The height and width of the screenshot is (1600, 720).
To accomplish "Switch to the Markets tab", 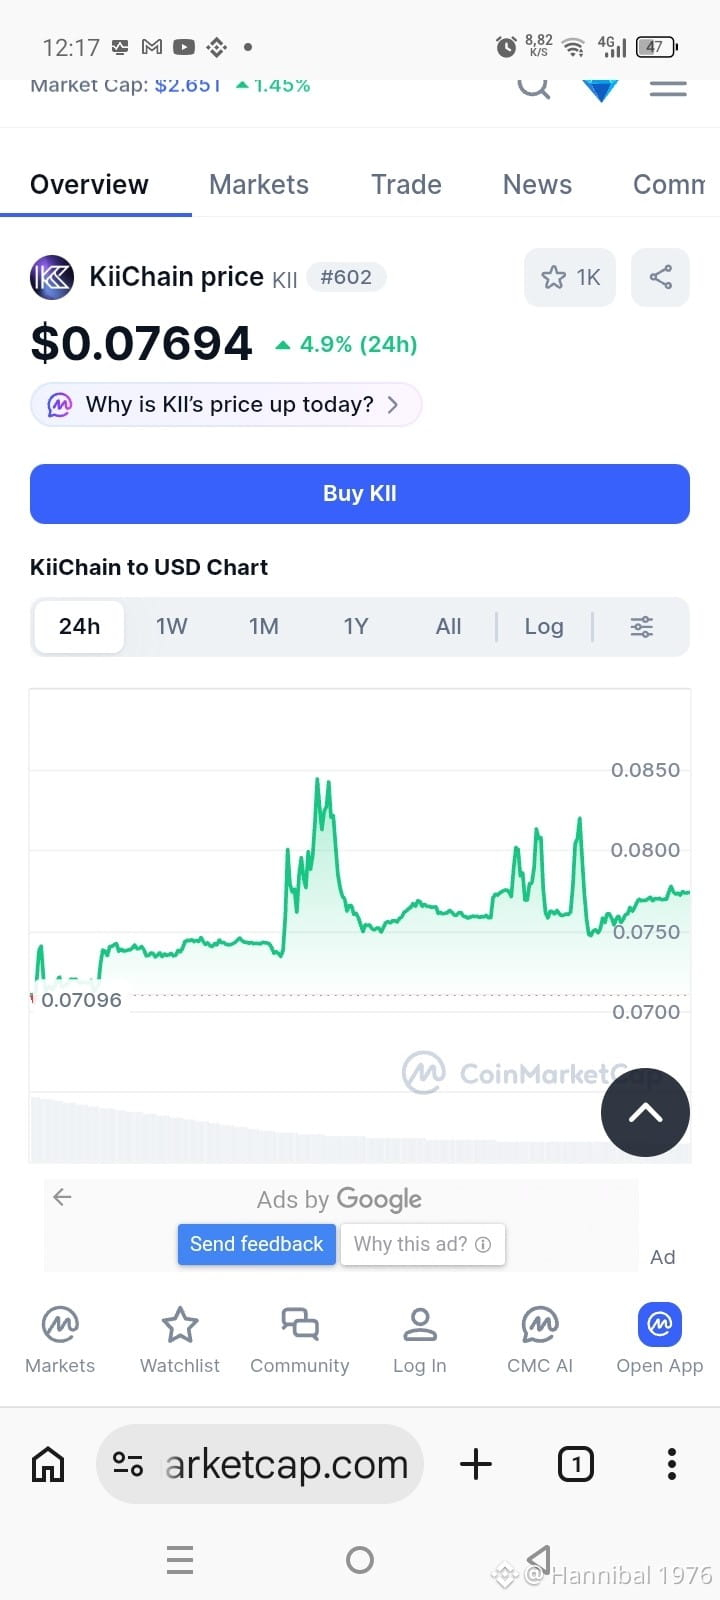I will pyautogui.click(x=259, y=185).
